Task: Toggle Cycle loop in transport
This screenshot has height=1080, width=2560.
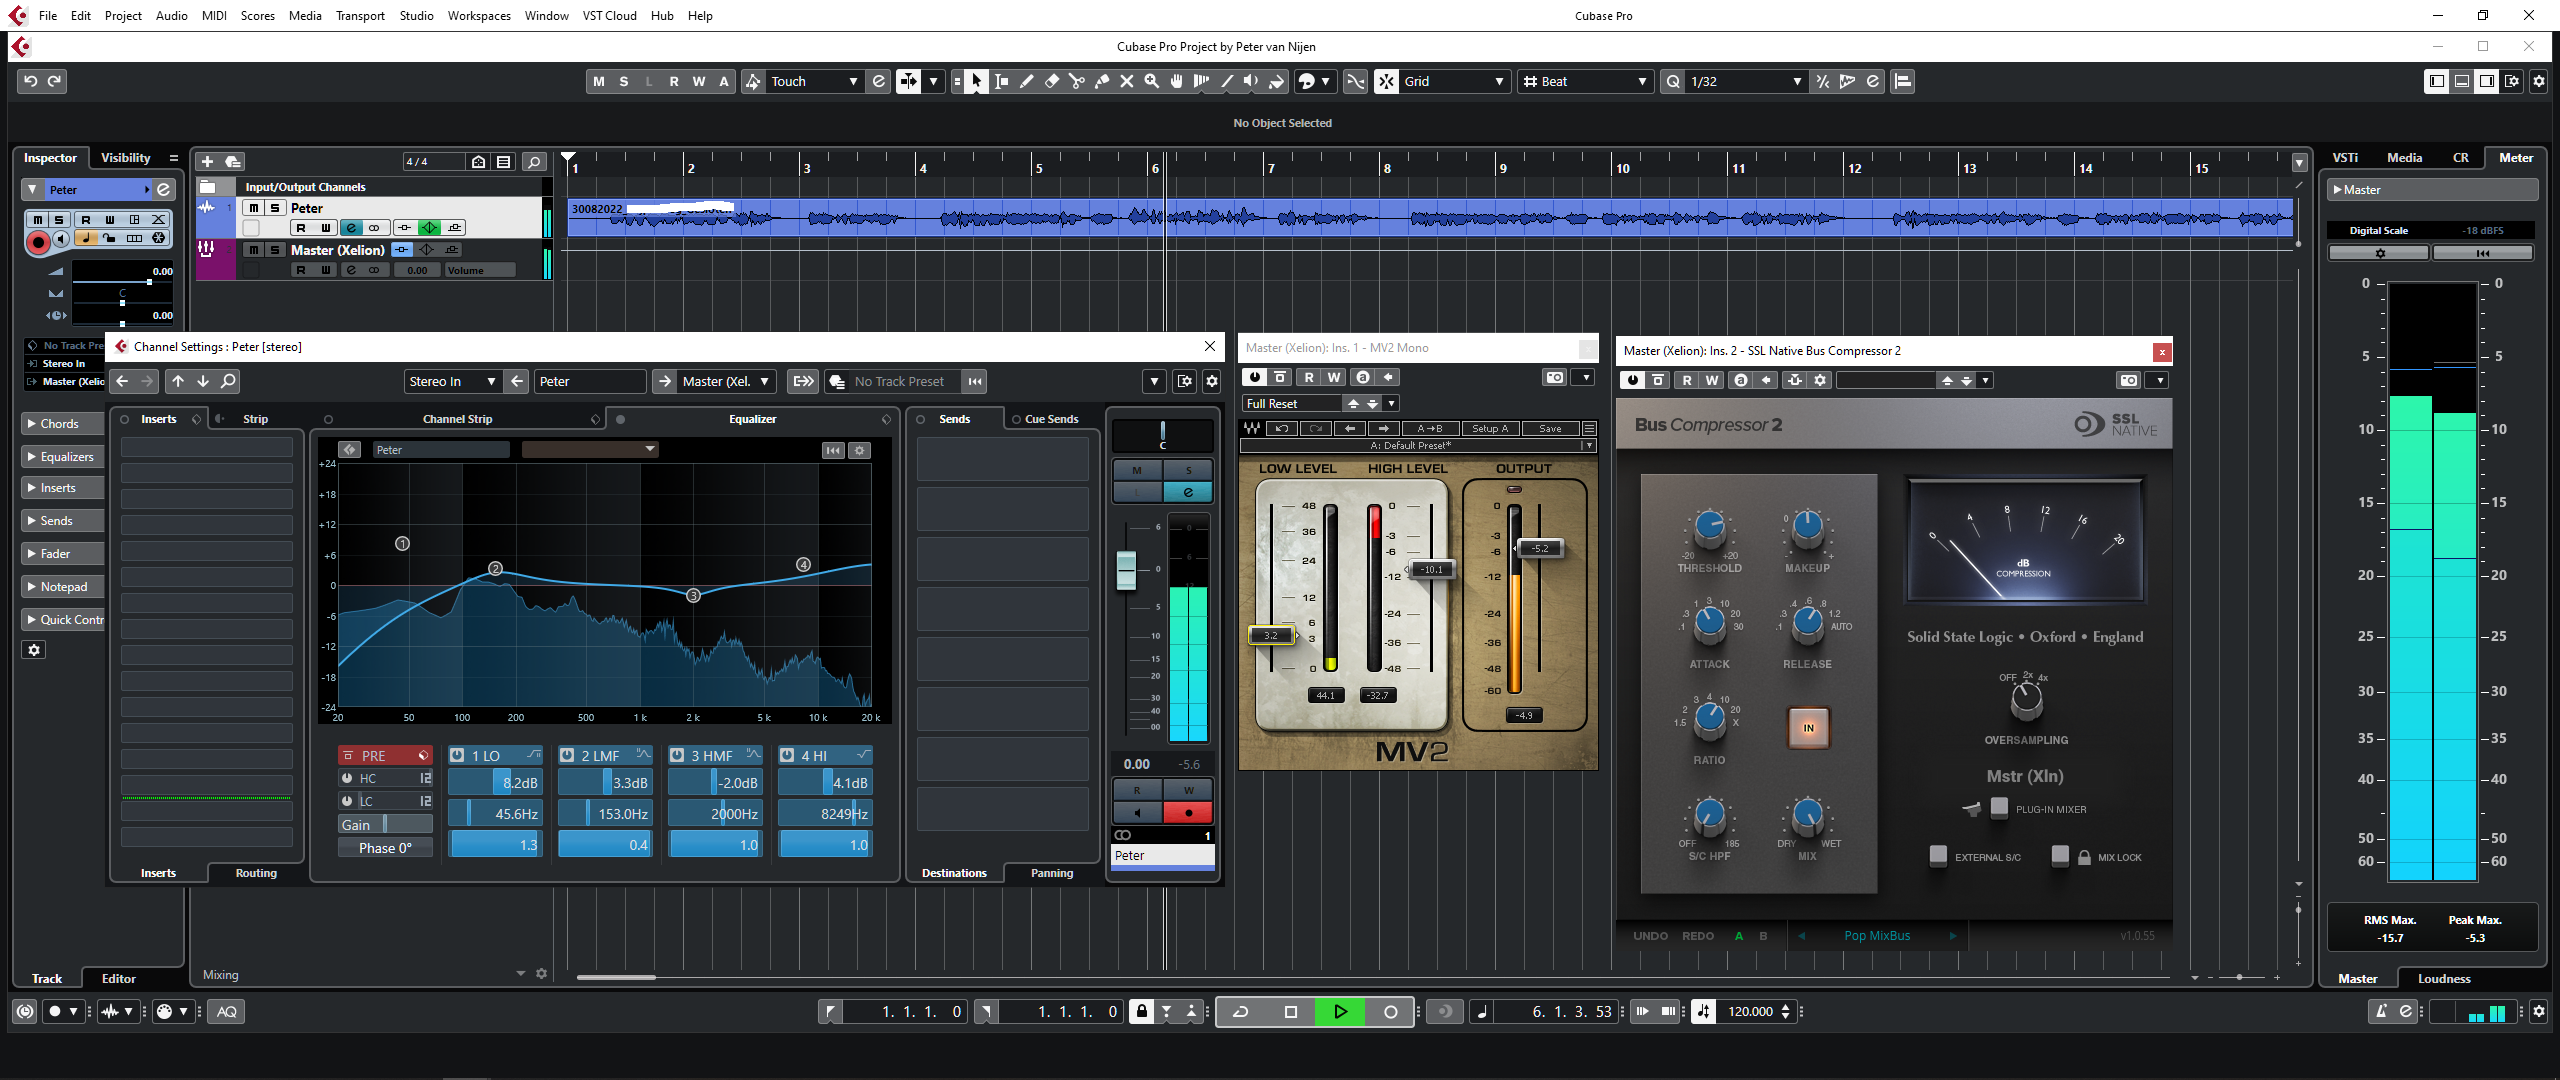Action: (1240, 1011)
